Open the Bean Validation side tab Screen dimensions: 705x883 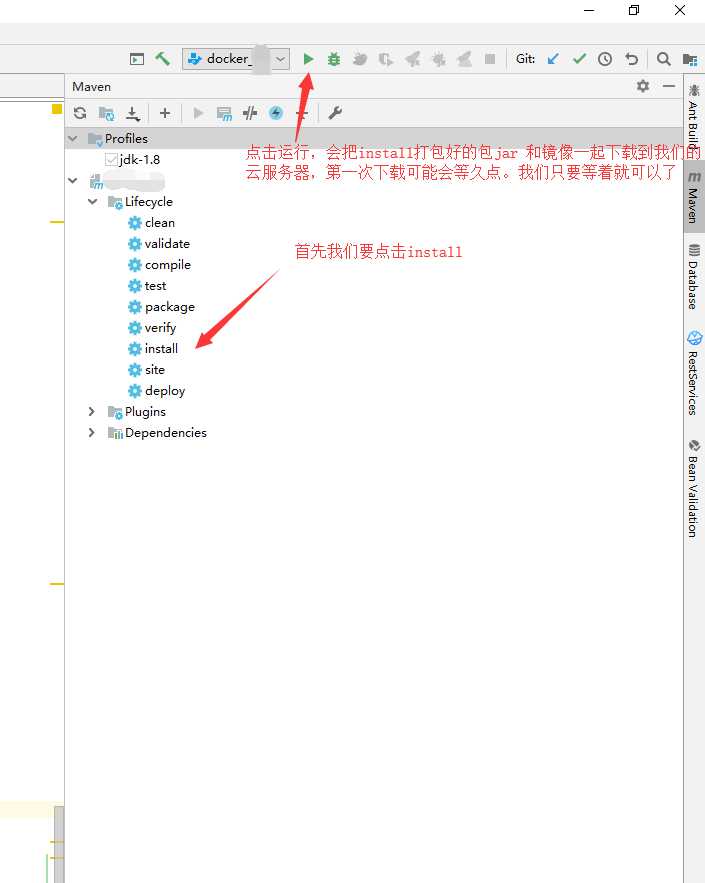(694, 488)
